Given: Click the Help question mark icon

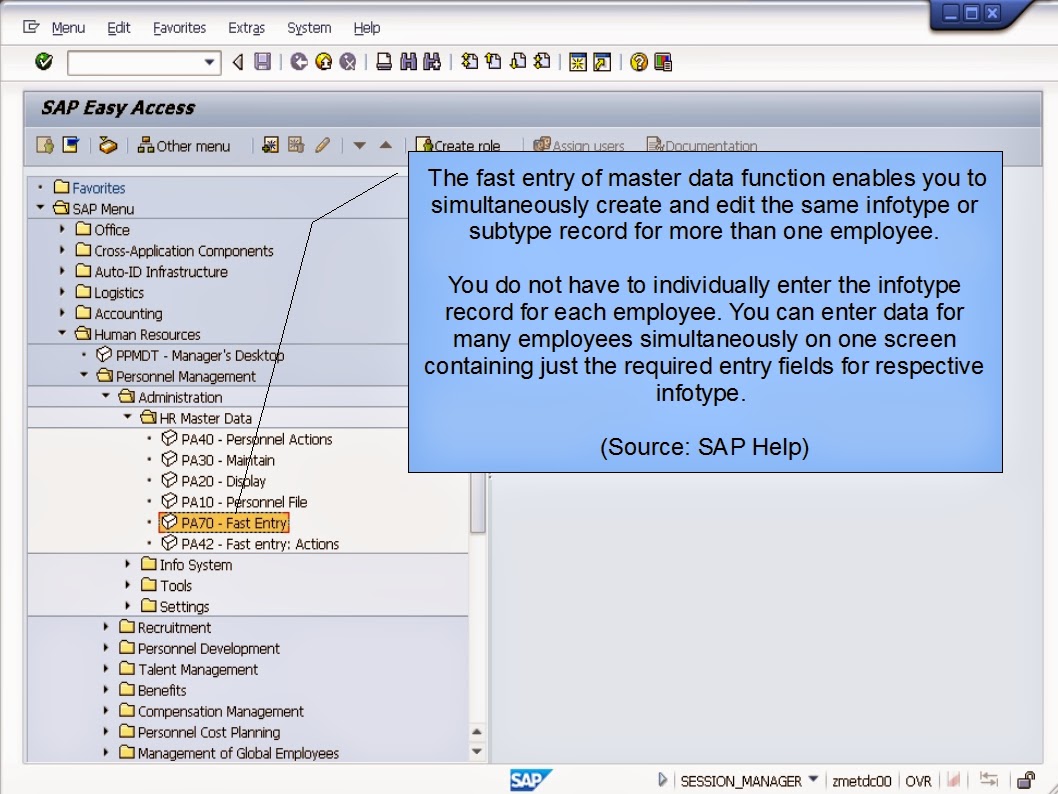Looking at the screenshot, I should click(x=638, y=62).
